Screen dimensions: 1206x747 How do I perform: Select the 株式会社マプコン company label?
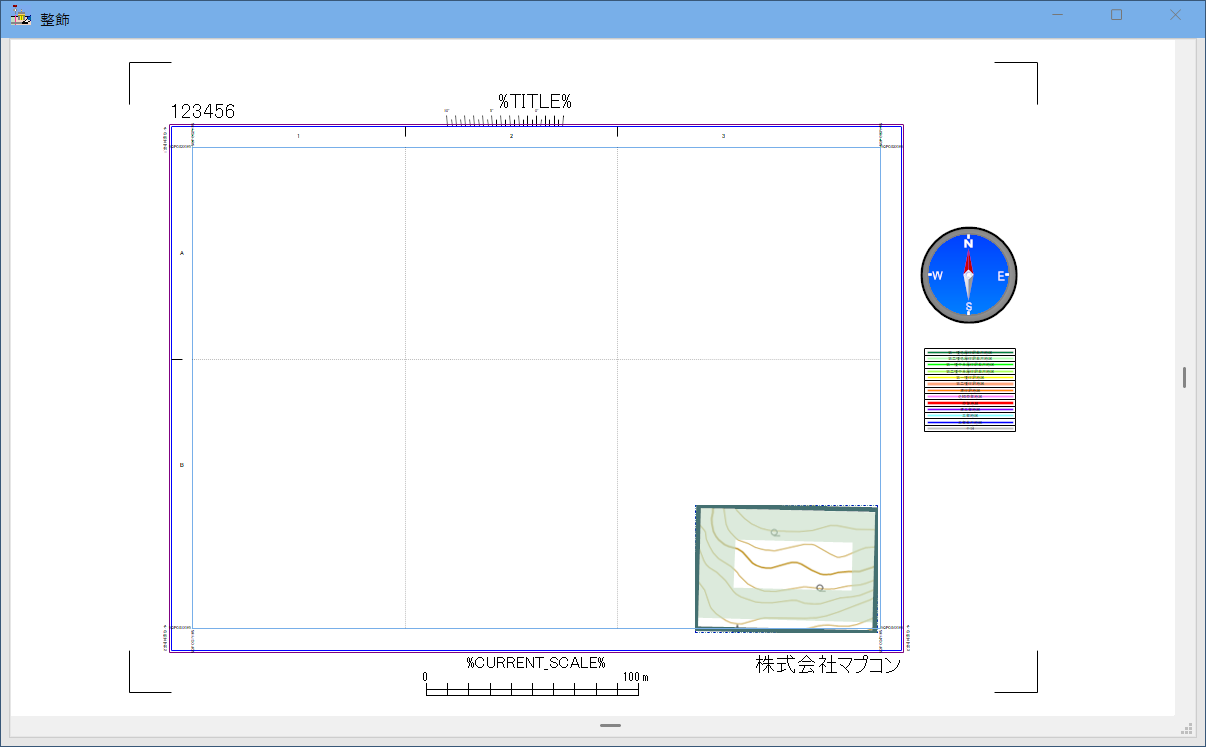(828, 665)
